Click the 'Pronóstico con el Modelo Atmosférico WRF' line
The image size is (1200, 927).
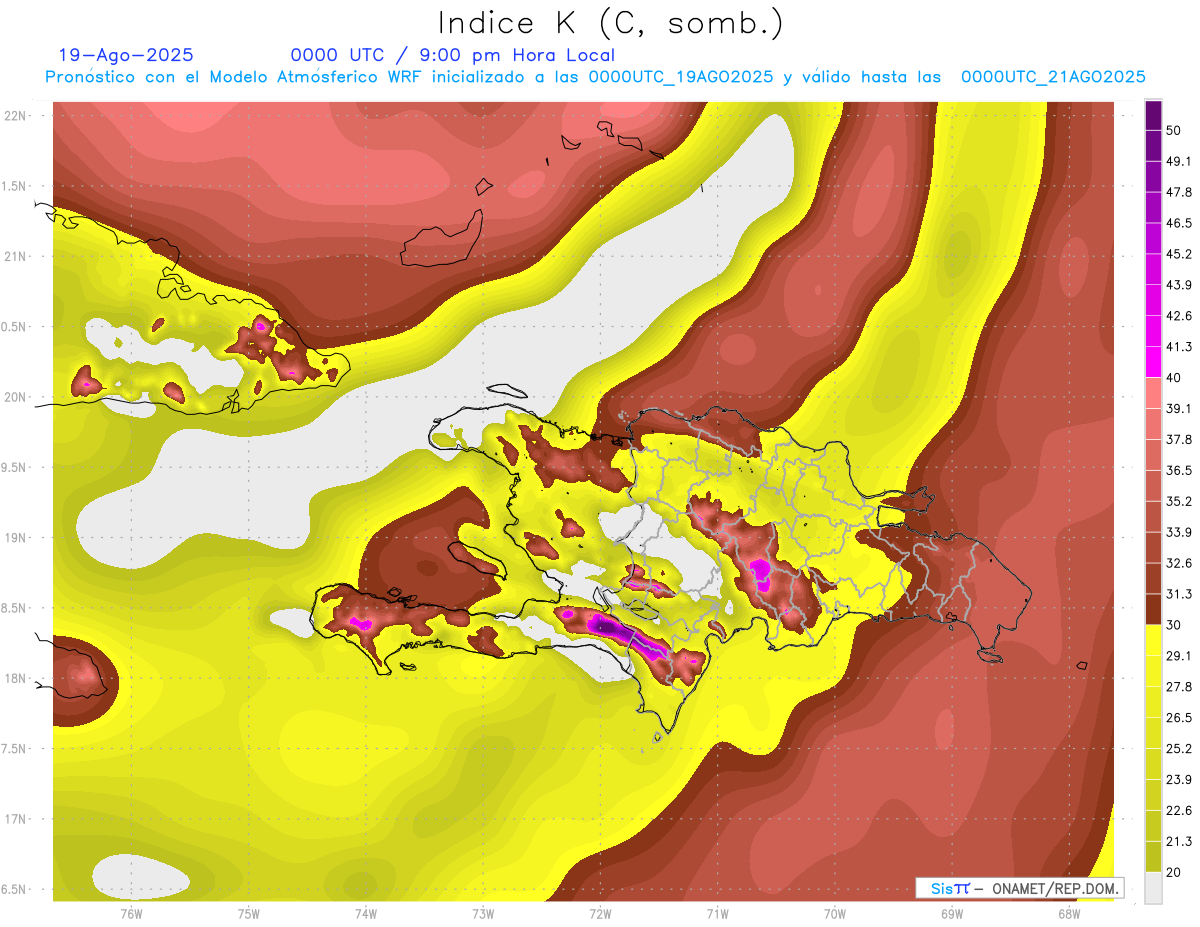point(595,77)
